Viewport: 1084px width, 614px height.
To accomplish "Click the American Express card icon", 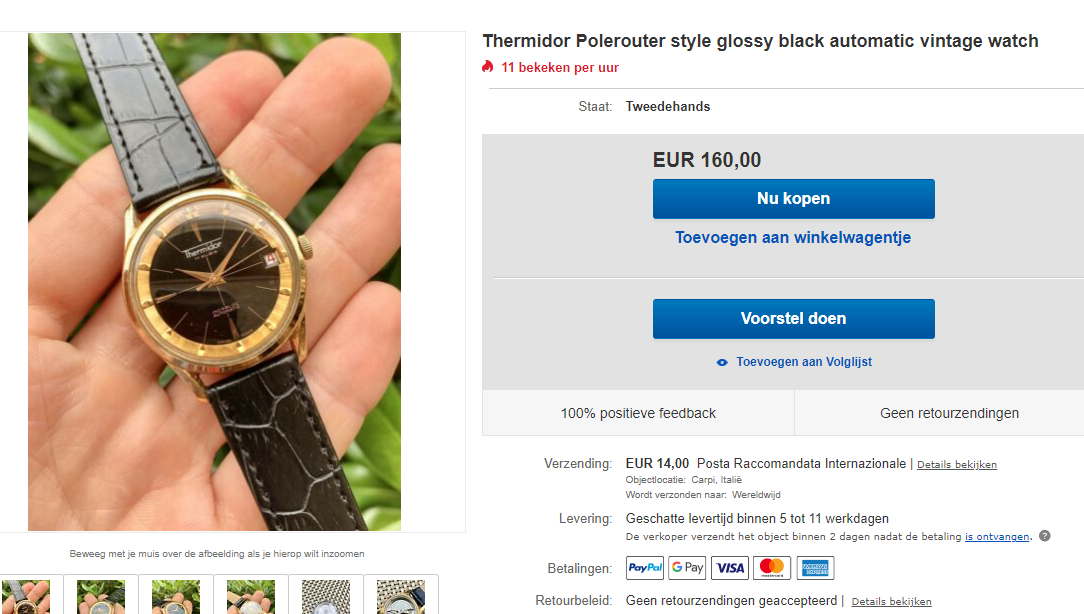I will click(815, 568).
